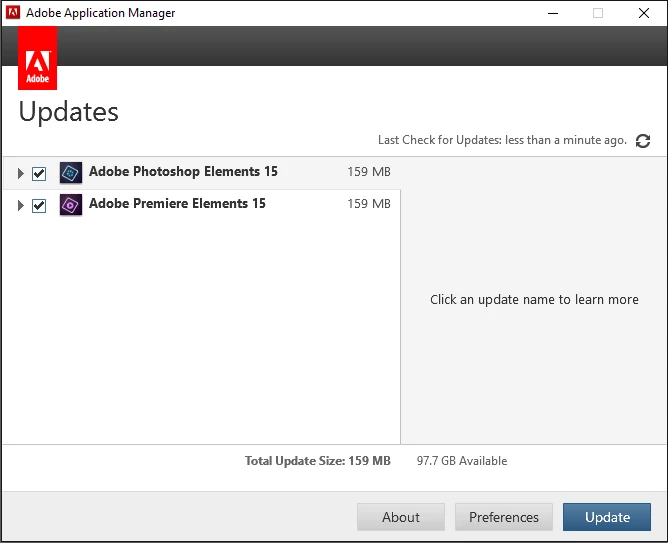Click 'Click an update name to learn more'

tap(534, 299)
